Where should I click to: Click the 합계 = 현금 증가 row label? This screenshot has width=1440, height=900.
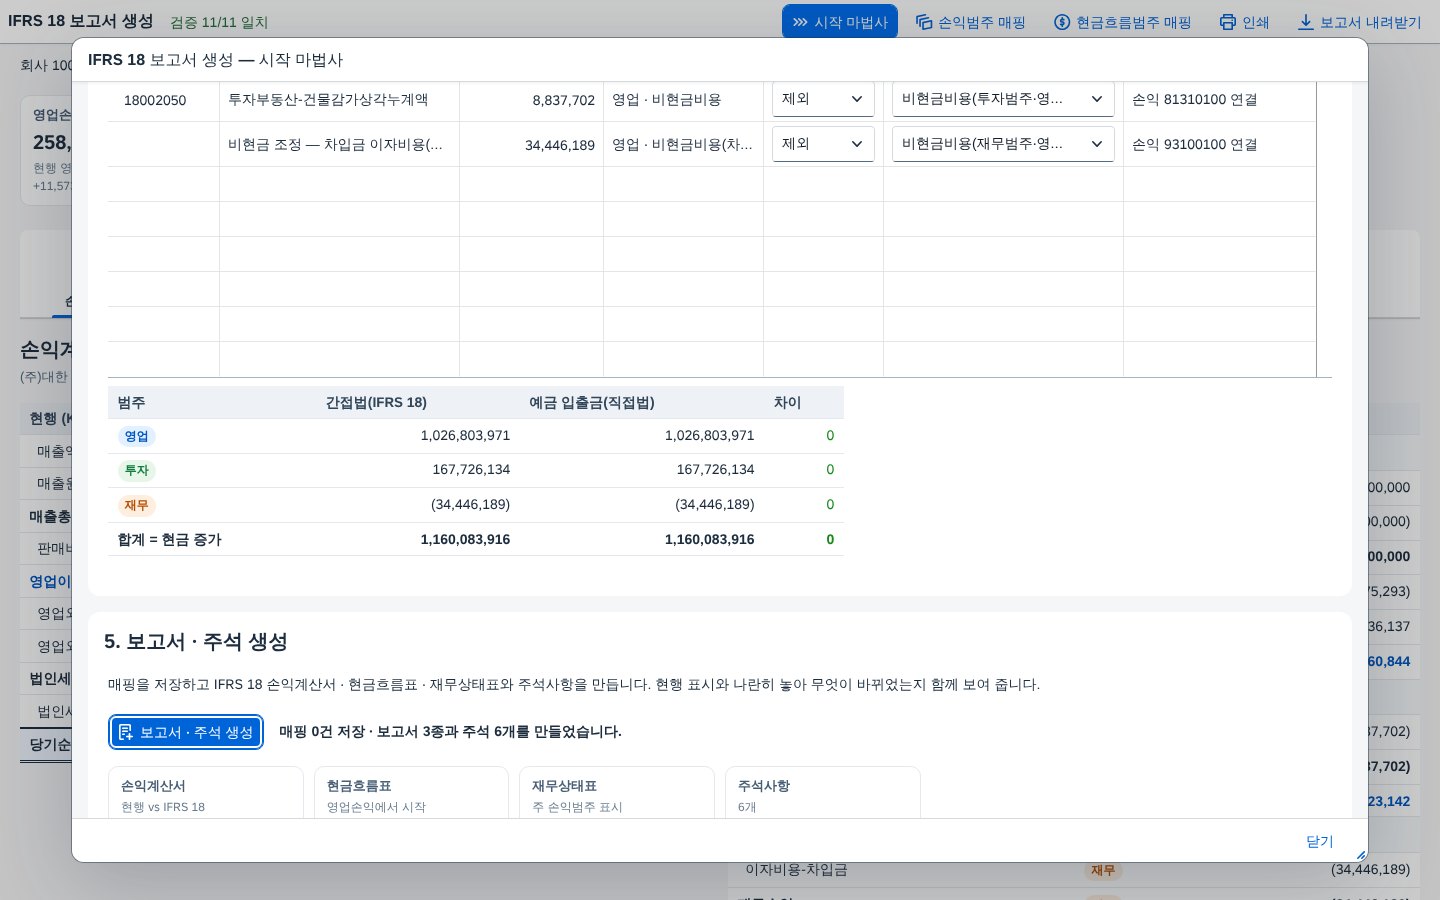[x=170, y=539]
